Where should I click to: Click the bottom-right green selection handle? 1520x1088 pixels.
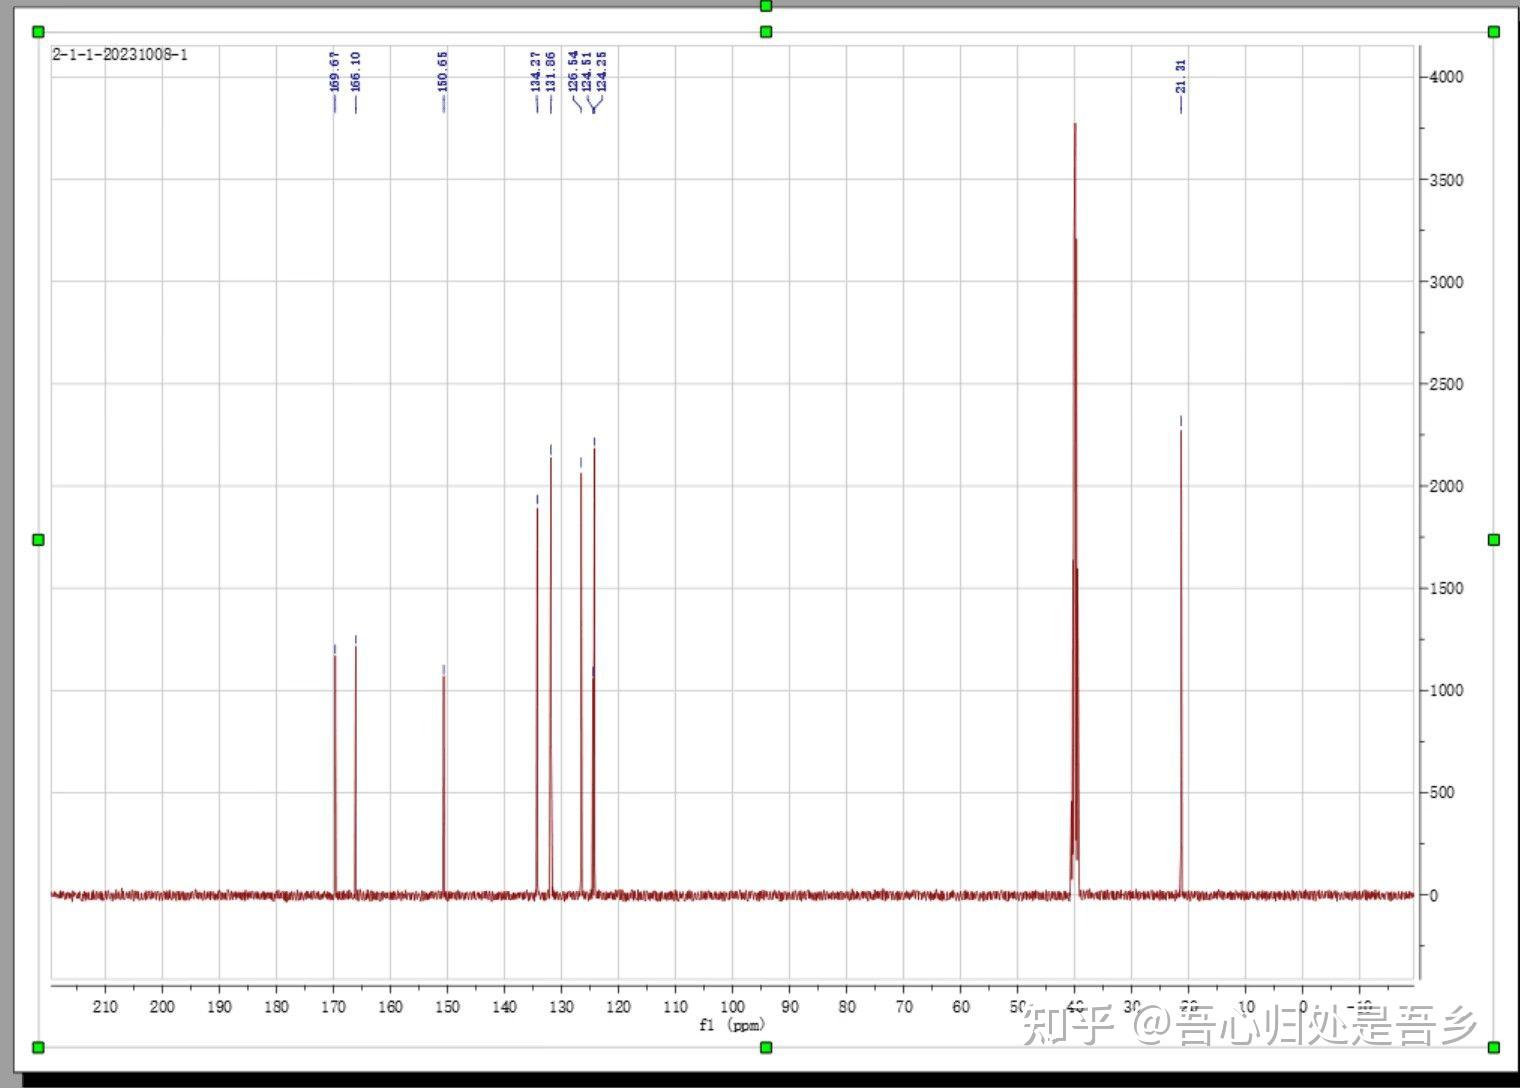(x=1494, y=1047)
